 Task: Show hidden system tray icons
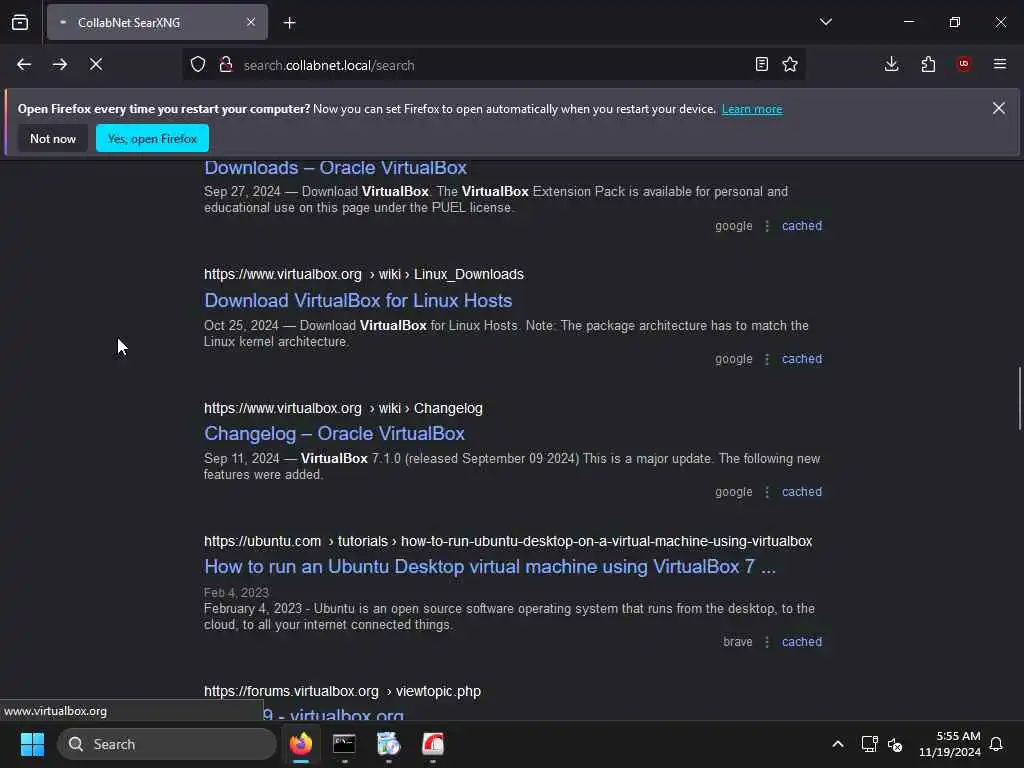[x=837, y=744]
